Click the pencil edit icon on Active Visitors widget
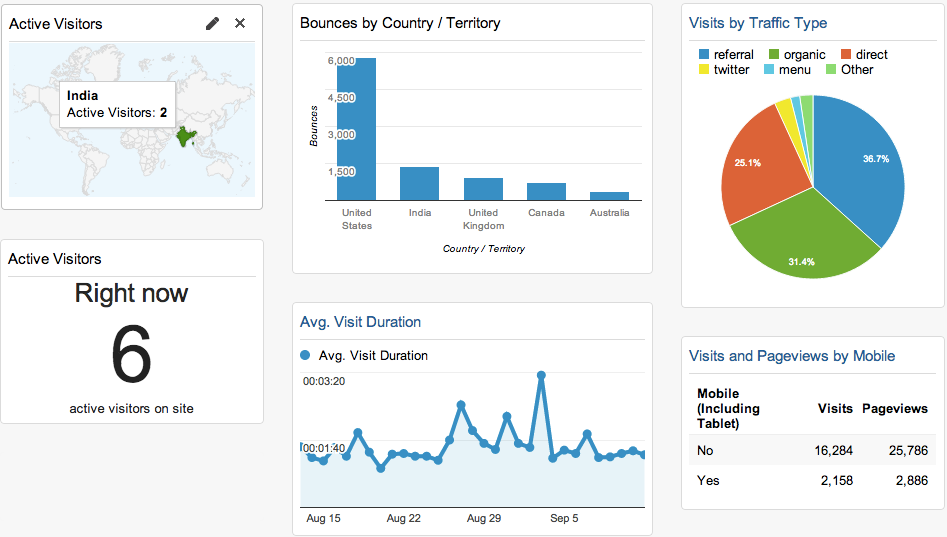This screenshot has width=947, height=537. [x=212, y=24]
